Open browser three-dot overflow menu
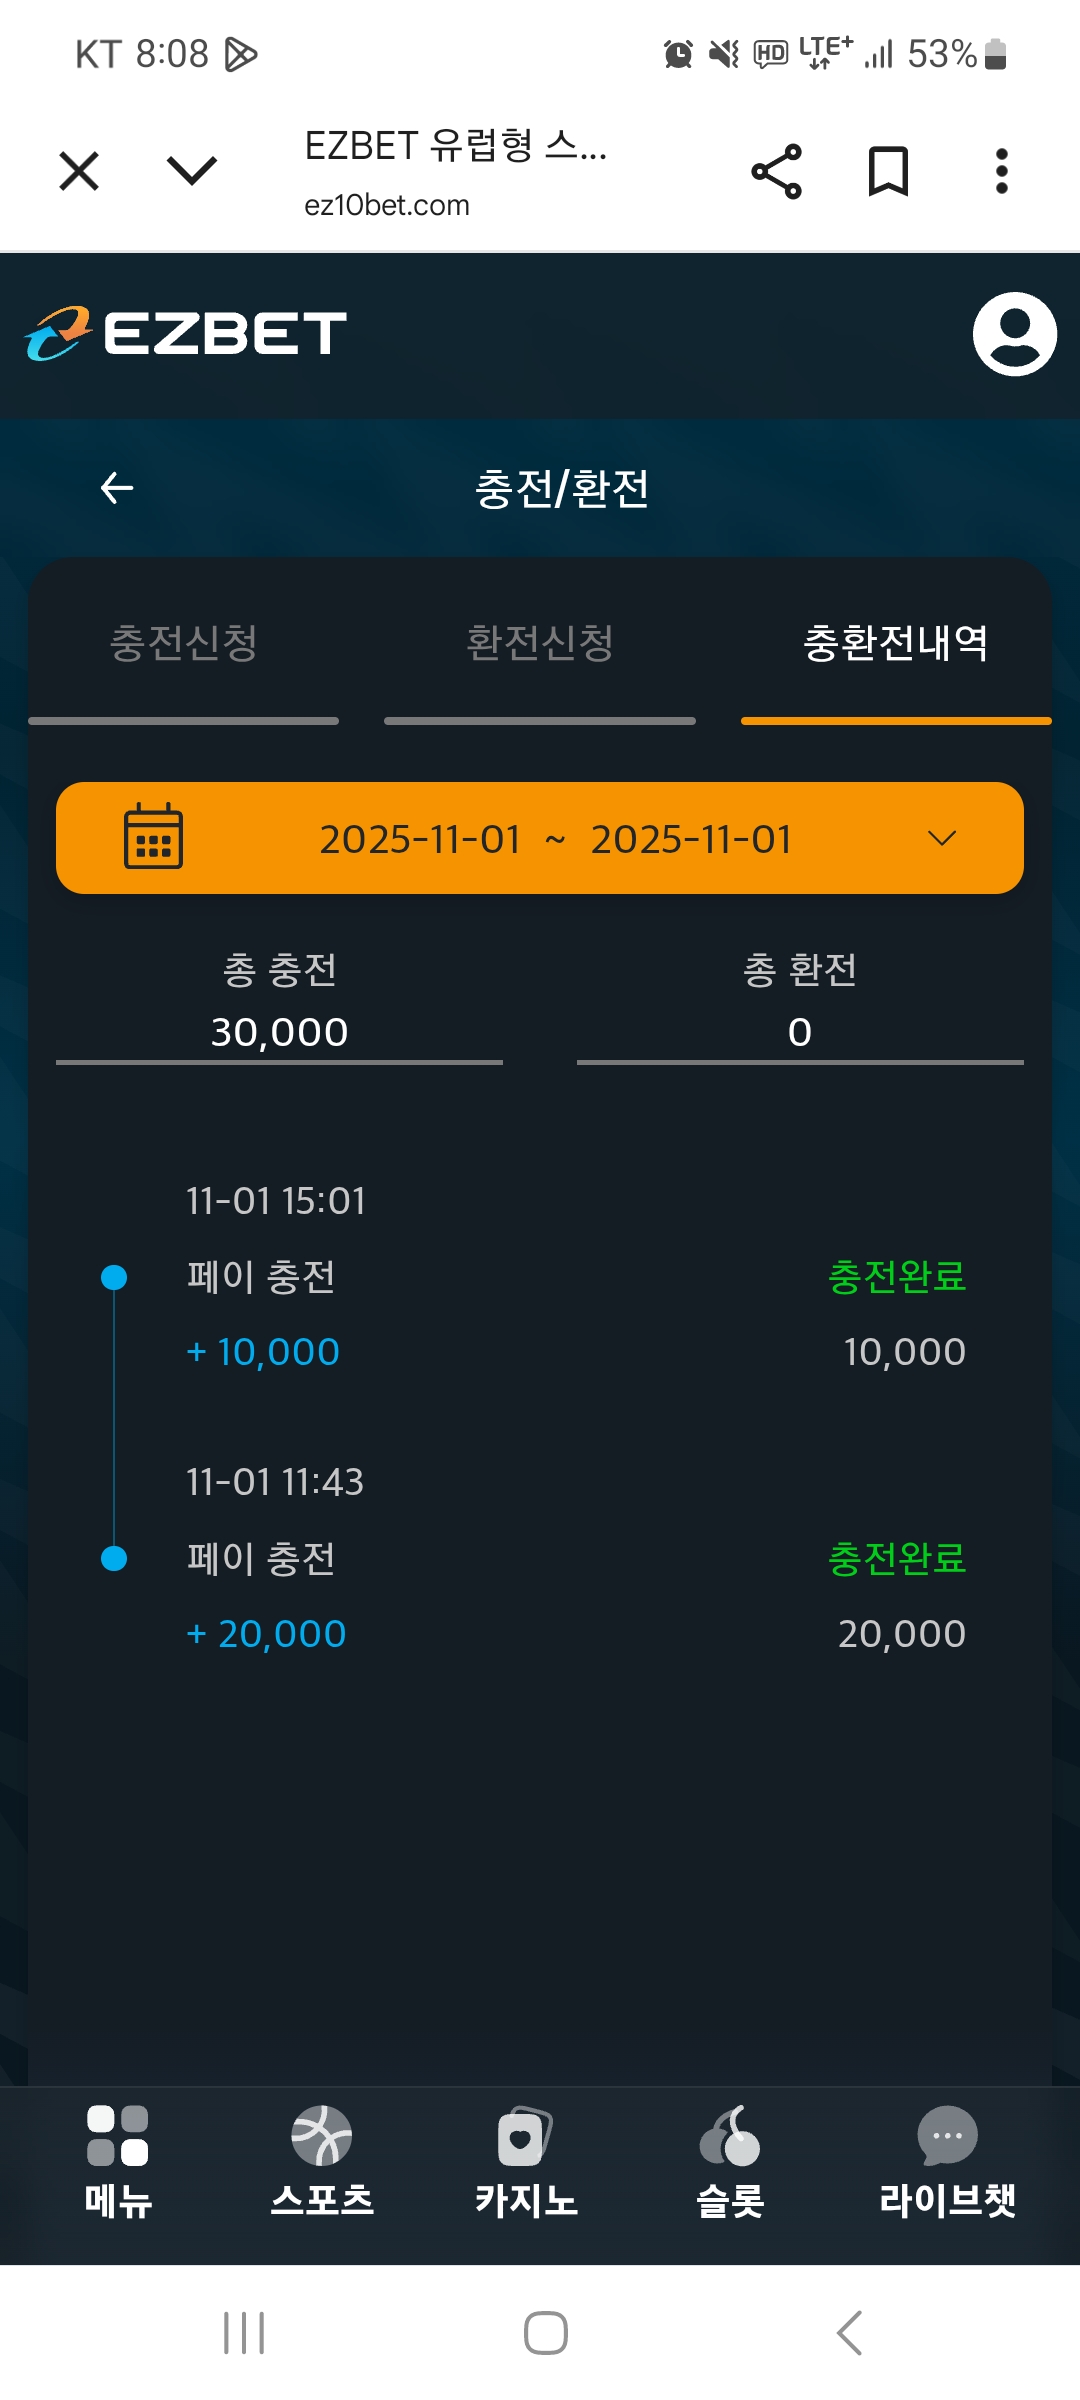1080x2400 pixels. pyautogui.click(x=1001, y=171)
